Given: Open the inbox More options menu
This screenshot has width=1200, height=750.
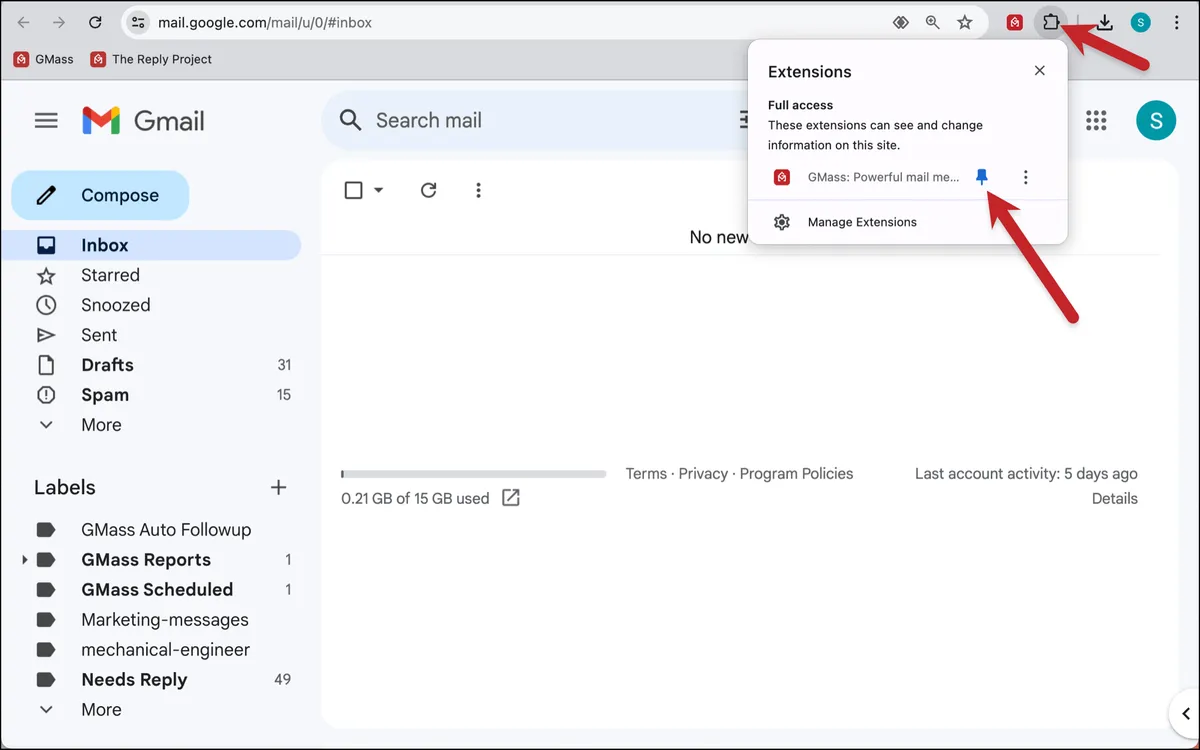Looking at the screenshot, I should tap(478, 190).
